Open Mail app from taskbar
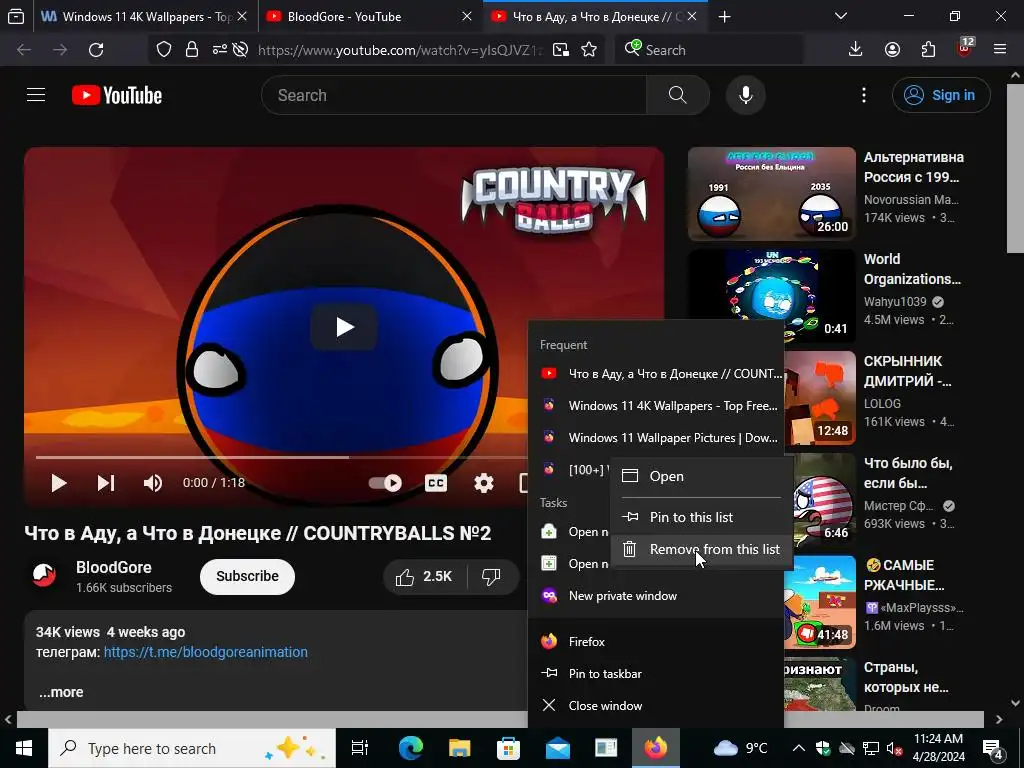 [558, 748]
